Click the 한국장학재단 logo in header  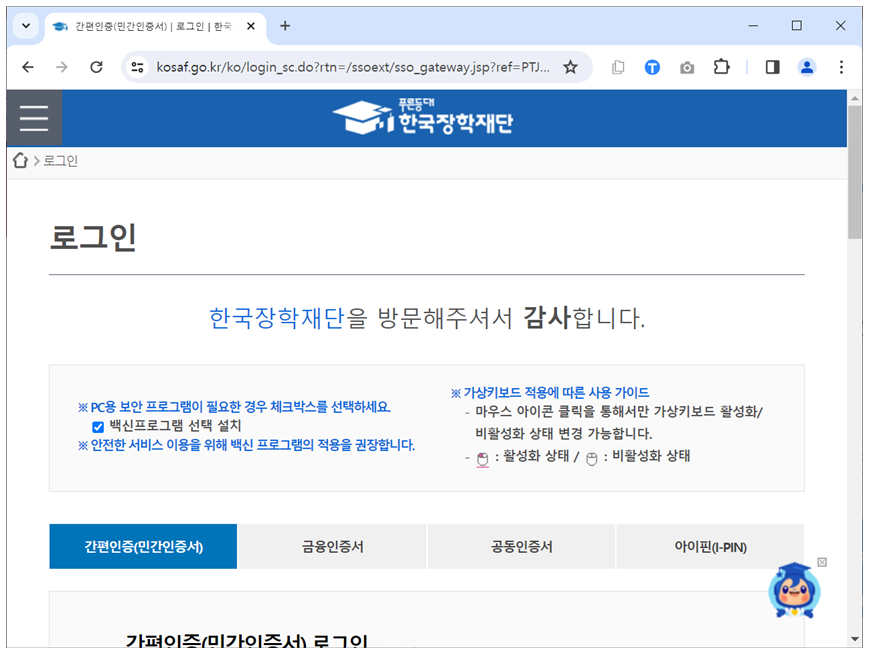tap(422, 117)
